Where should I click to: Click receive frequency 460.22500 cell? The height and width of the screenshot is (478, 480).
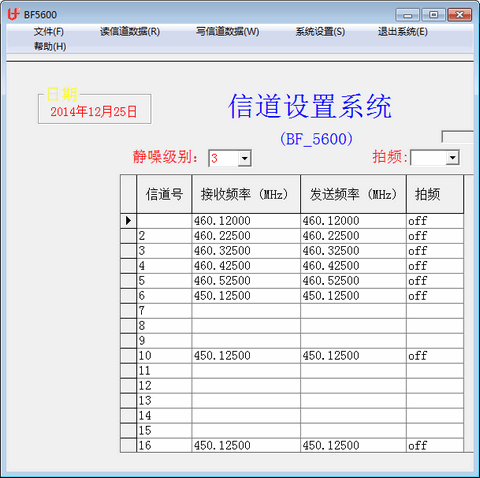point(246,236)
